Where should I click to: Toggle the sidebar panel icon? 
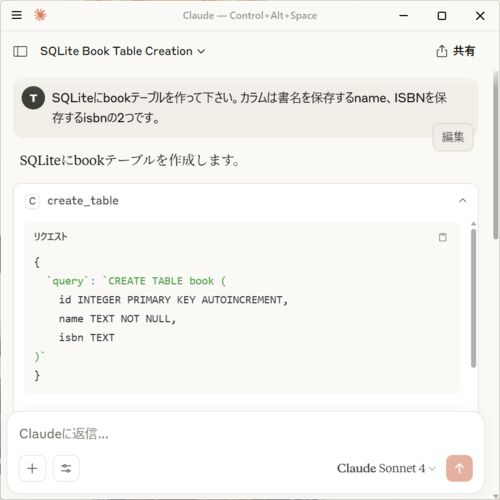point(20,51)
